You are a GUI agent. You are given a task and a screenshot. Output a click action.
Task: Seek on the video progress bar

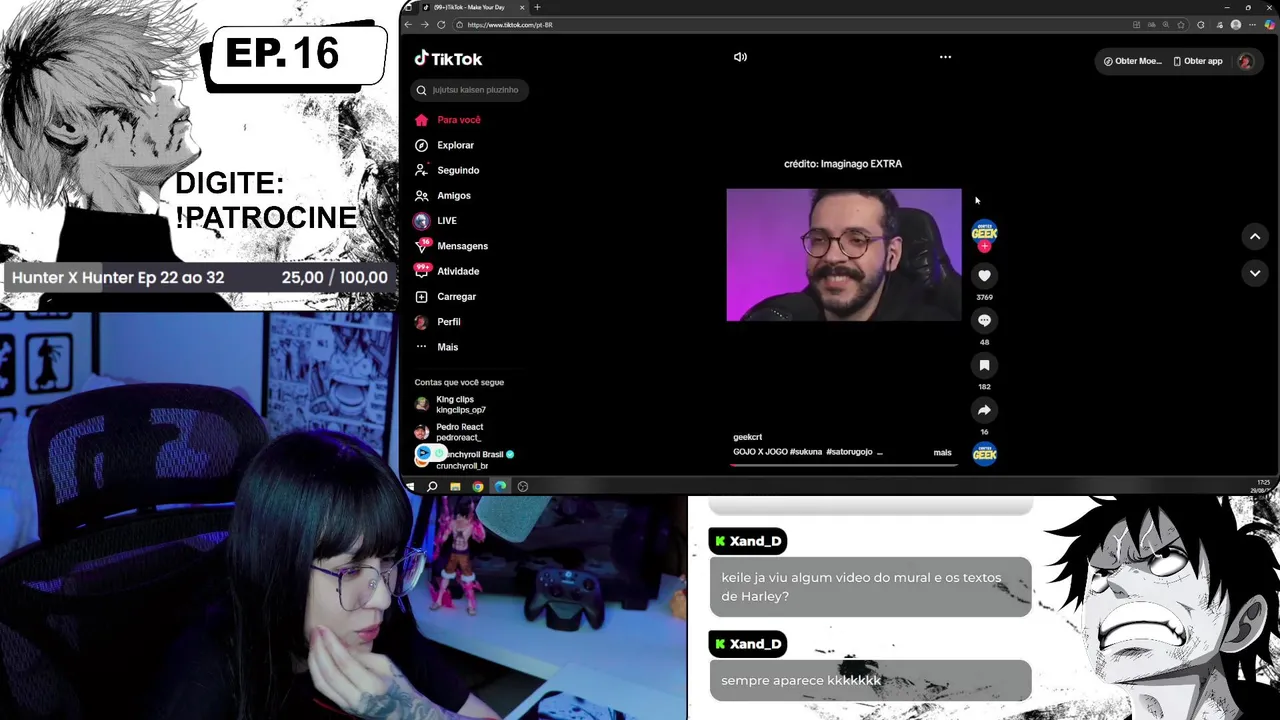tap(844, 464)
